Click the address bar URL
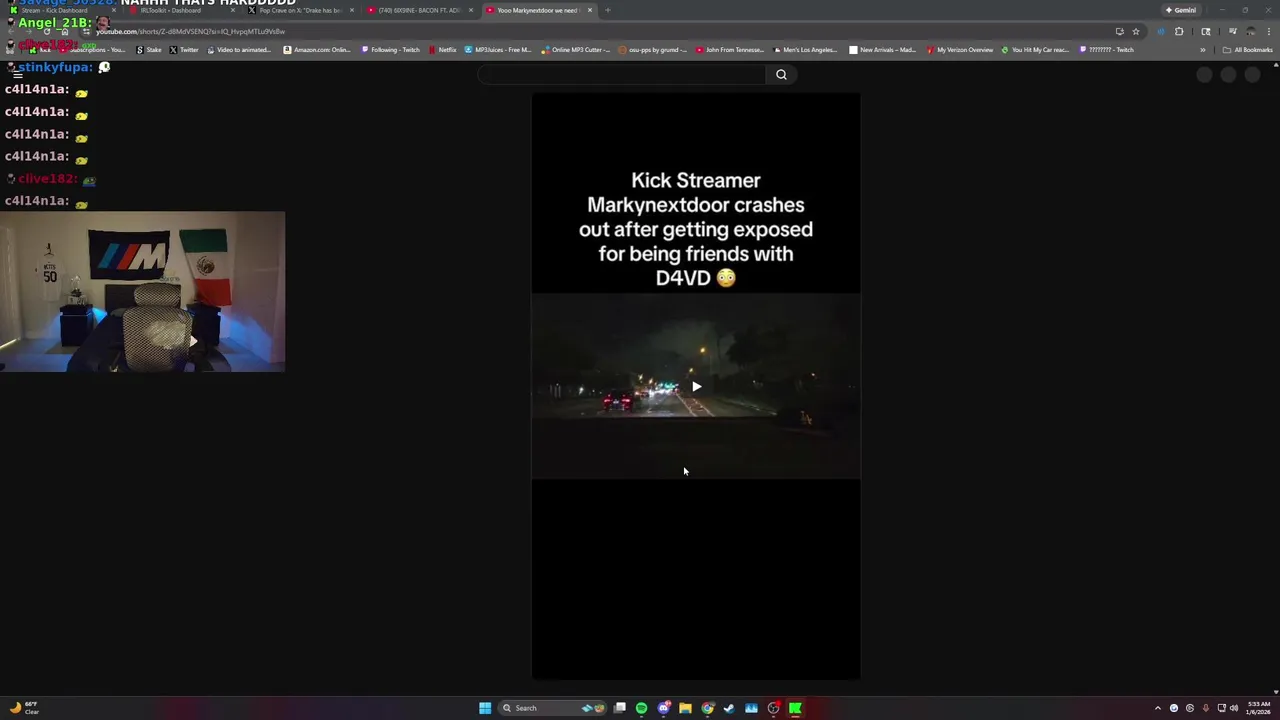 coord(190,31)
